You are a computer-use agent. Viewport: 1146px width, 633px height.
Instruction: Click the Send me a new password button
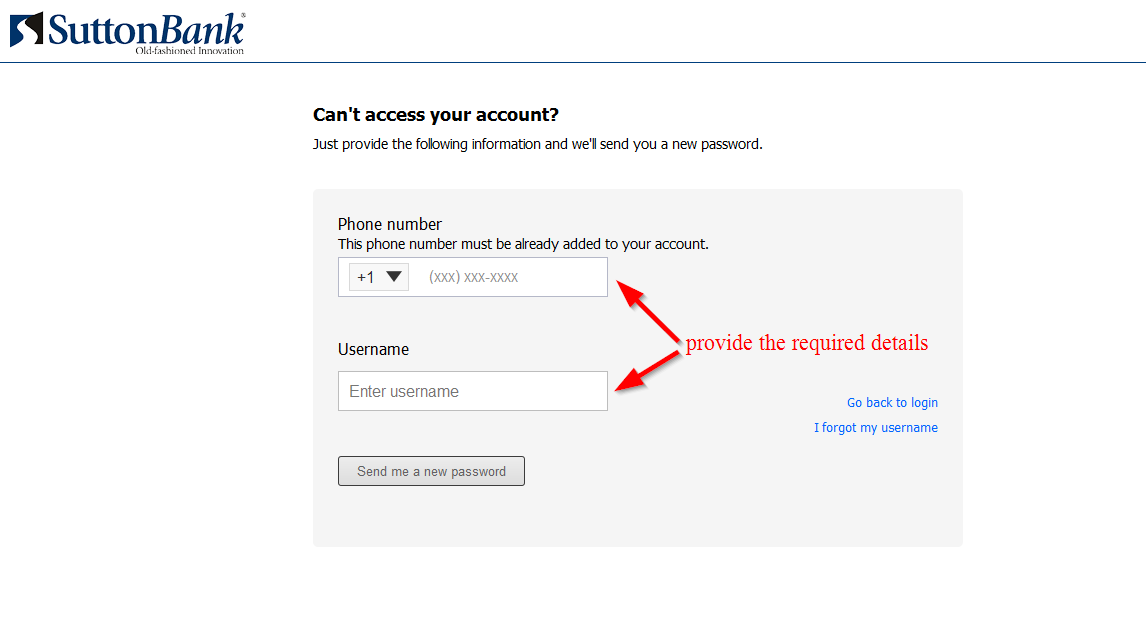pos(431,471)
